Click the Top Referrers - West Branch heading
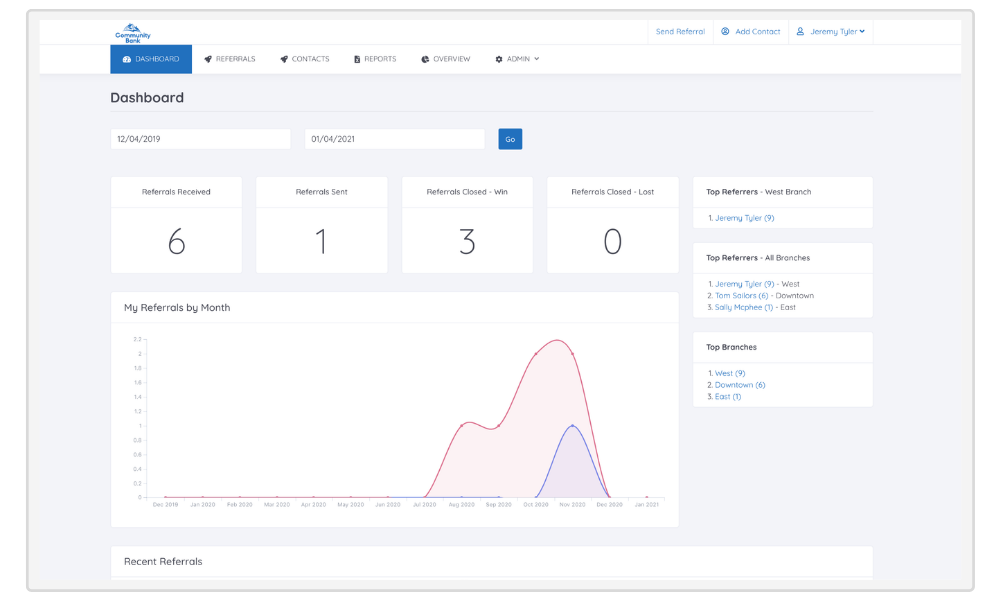This screenshot has height=600, width=1000. click(759, 192)
